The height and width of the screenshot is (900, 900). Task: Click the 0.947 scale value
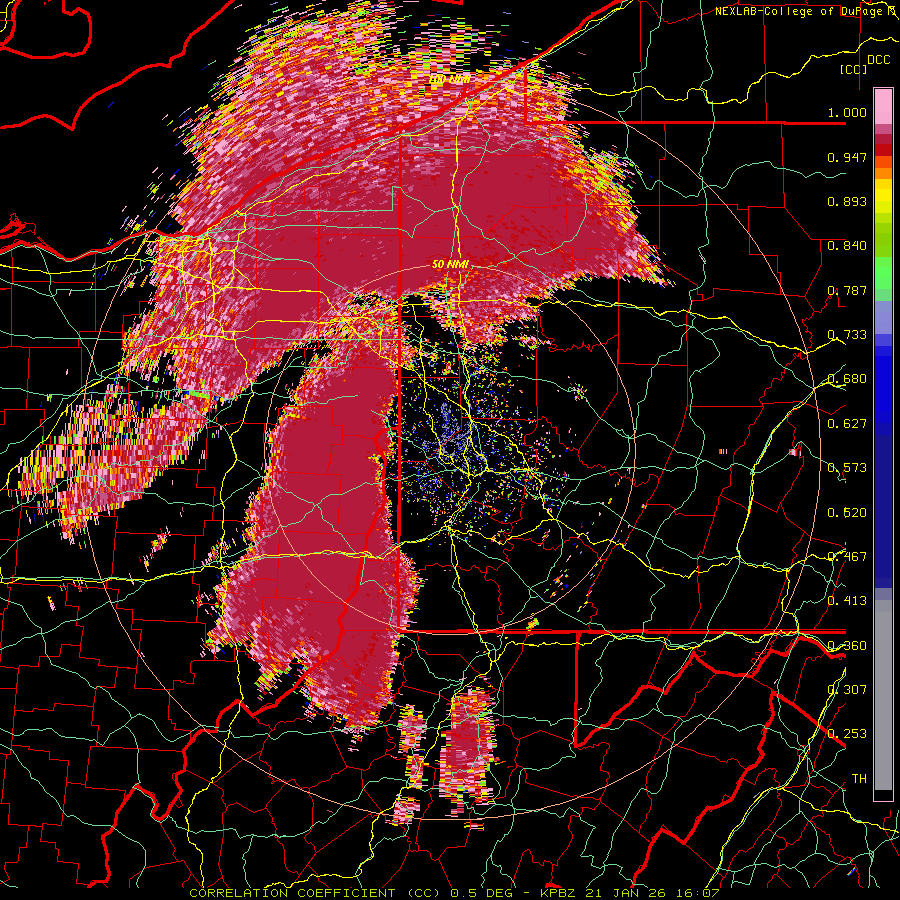pyautogui.click(x=847, y=157)
